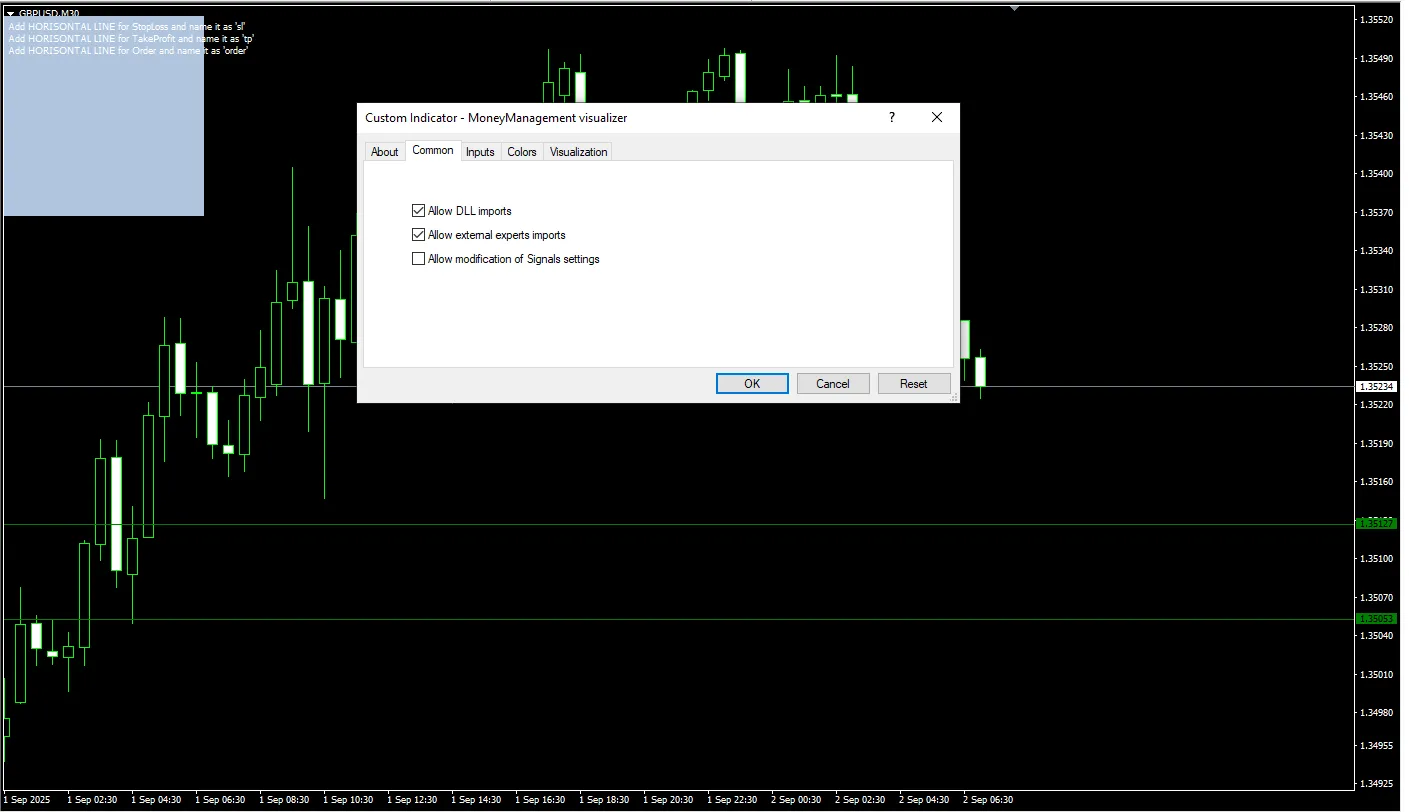
Task: Click the Cancel button
Action: tap(833, 384)
